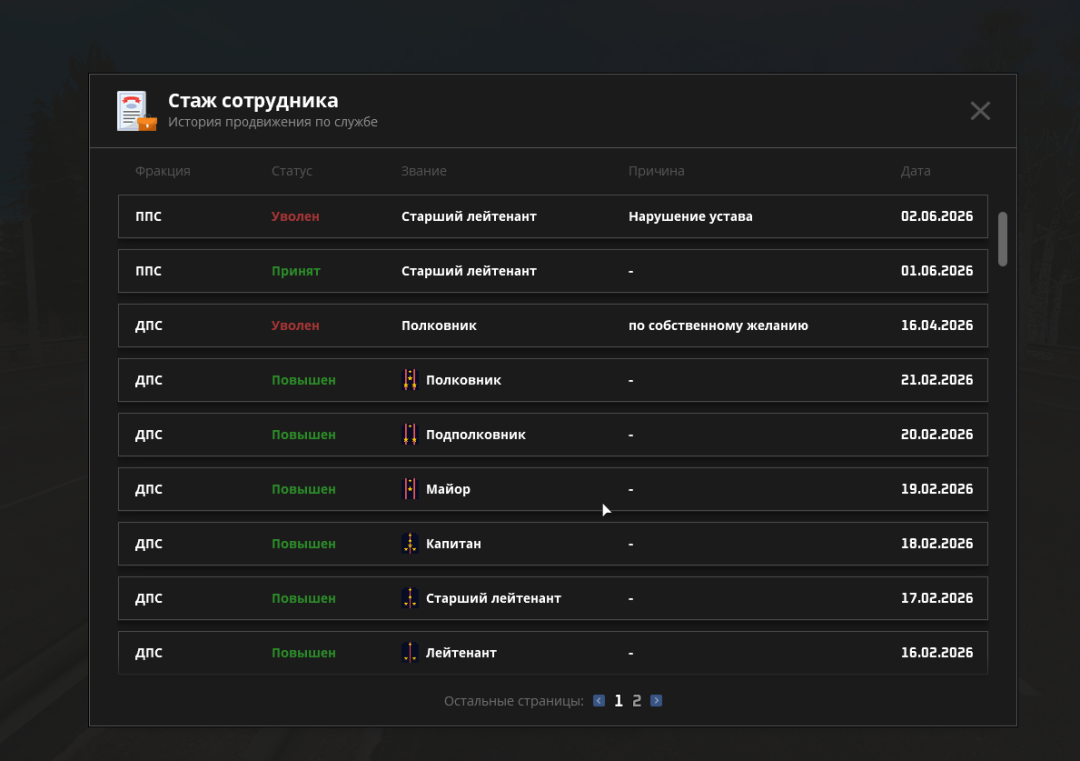Click the Лейтенант rank insignia icon

point(410,652)
